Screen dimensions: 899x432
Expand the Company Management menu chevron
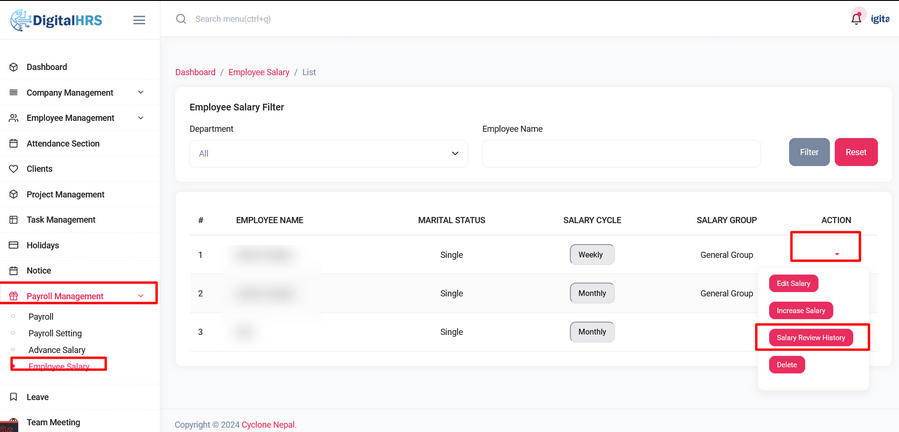(141, 93)
